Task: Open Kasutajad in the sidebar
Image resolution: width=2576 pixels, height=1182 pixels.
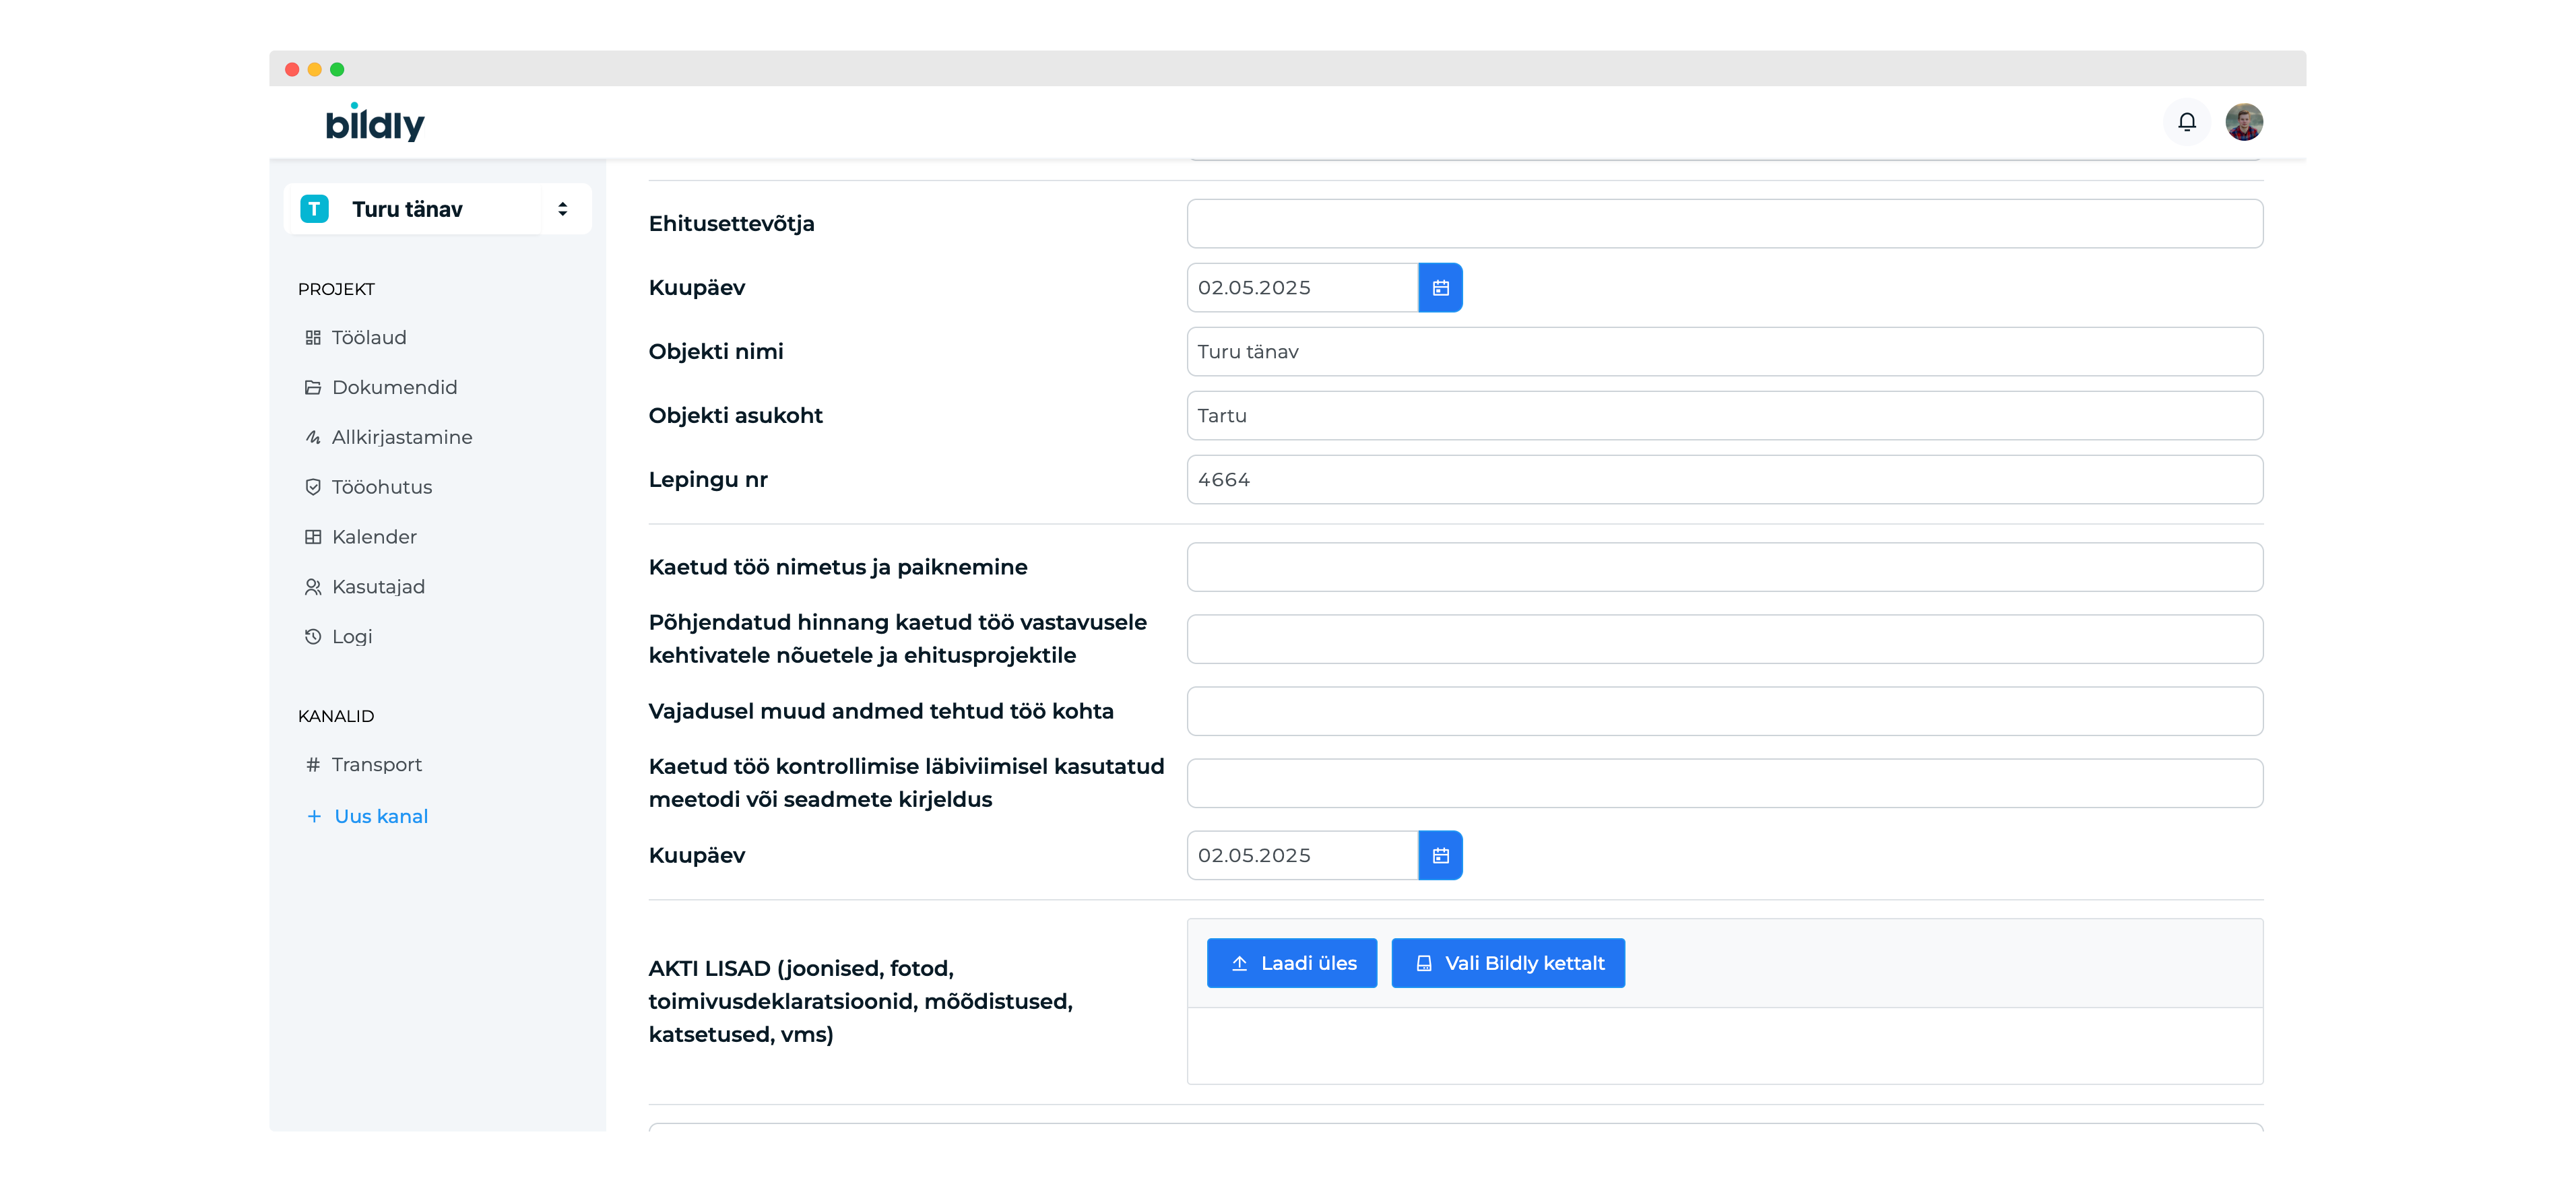Action: point(365,587)
